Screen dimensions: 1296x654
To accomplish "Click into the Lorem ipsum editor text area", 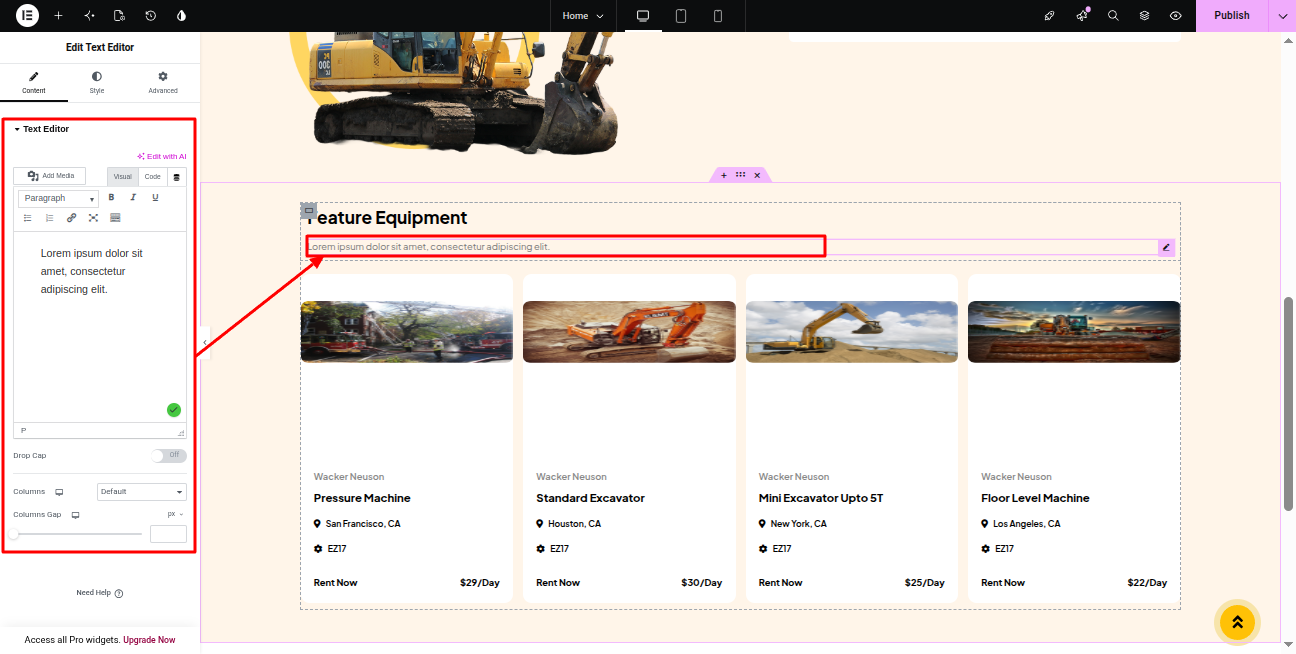I will (99, 327).
